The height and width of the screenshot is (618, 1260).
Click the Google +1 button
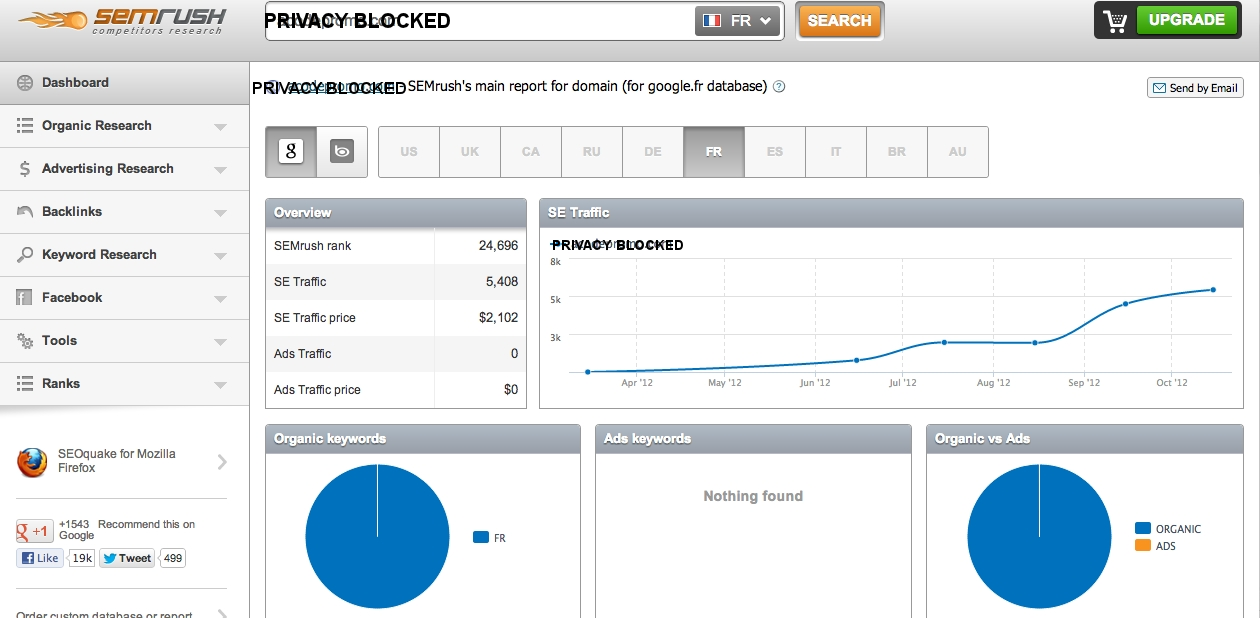point(35,531)
